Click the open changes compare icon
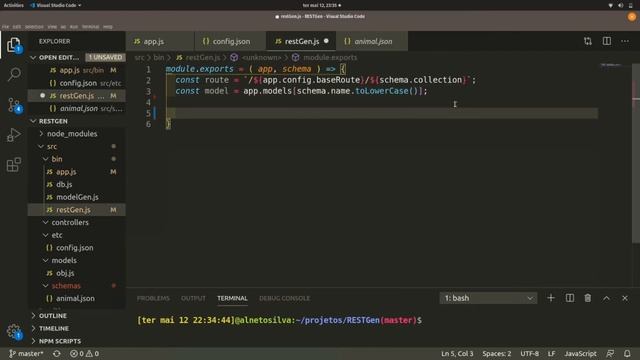The image size is (640, 360). coord(588,41)
